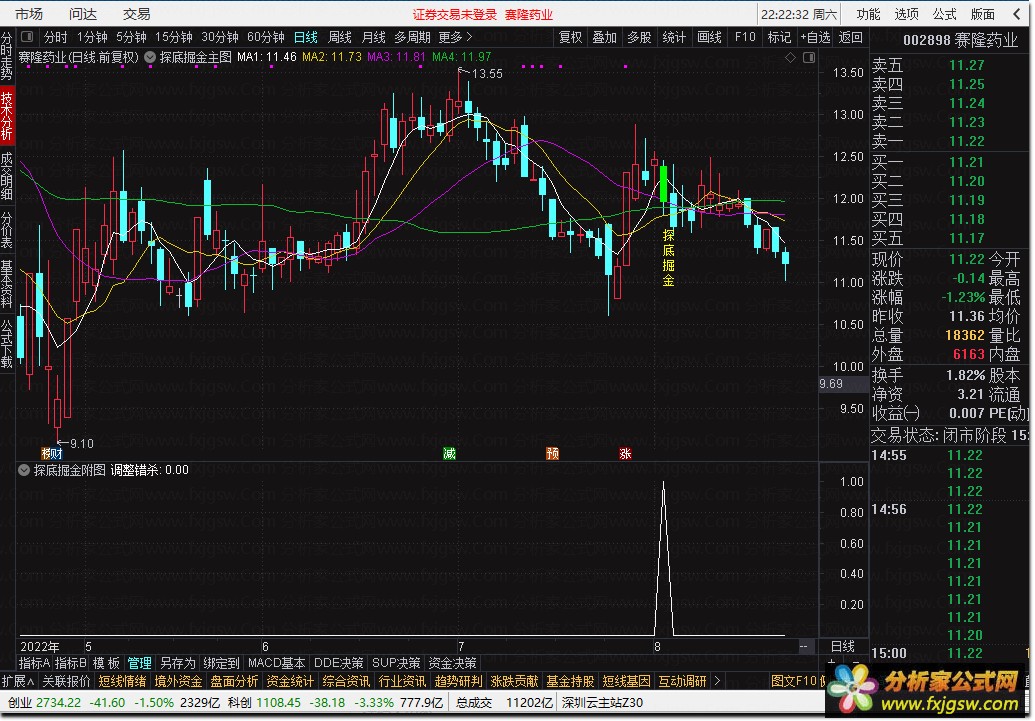
Task: Switch to 5分钟 period
Action: point(131,38)
